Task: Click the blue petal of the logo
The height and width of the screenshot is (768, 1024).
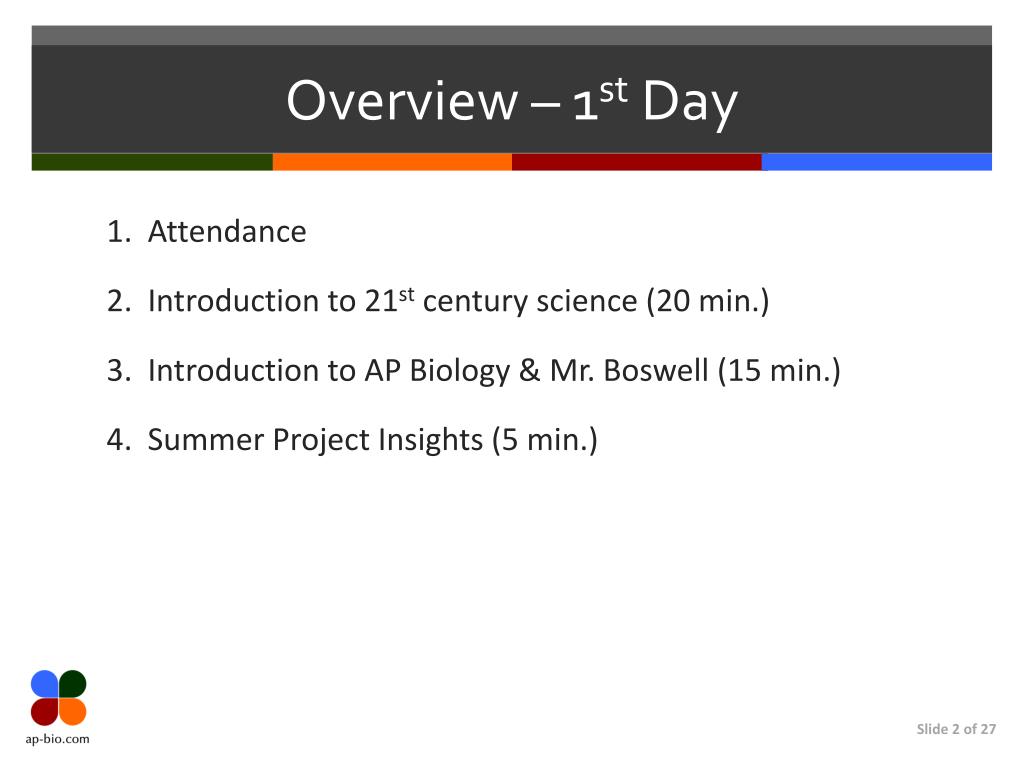Action: point(44,683)
